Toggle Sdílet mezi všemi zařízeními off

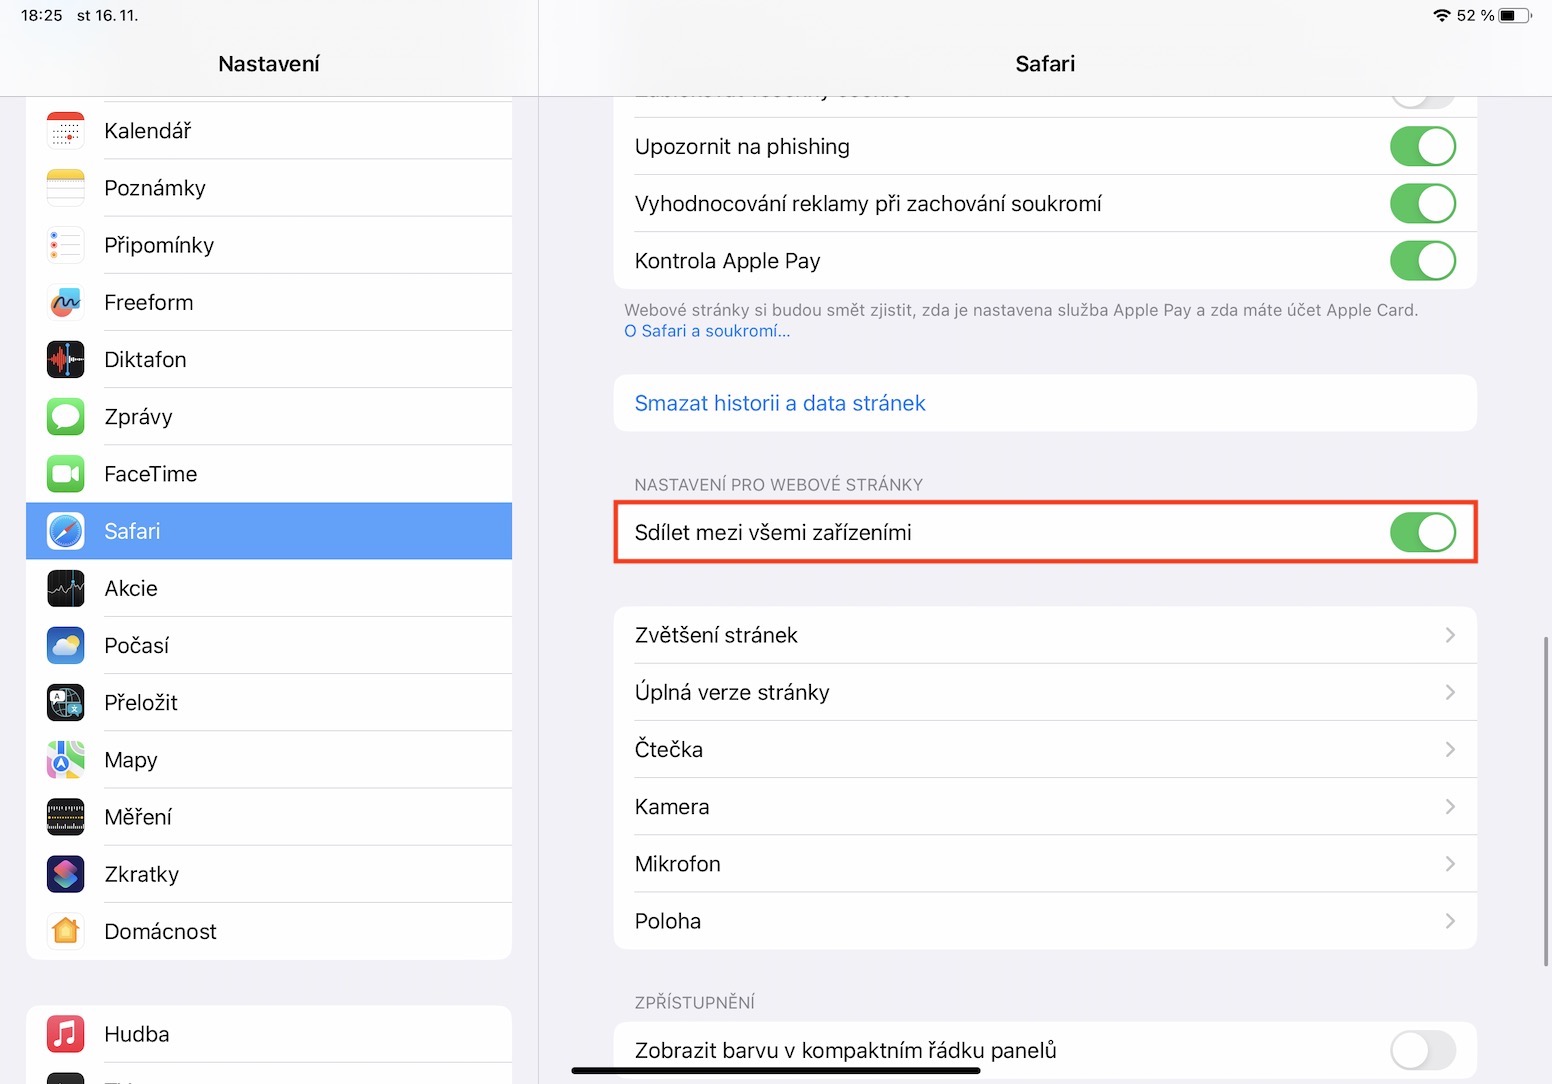tap(1422, 533)
